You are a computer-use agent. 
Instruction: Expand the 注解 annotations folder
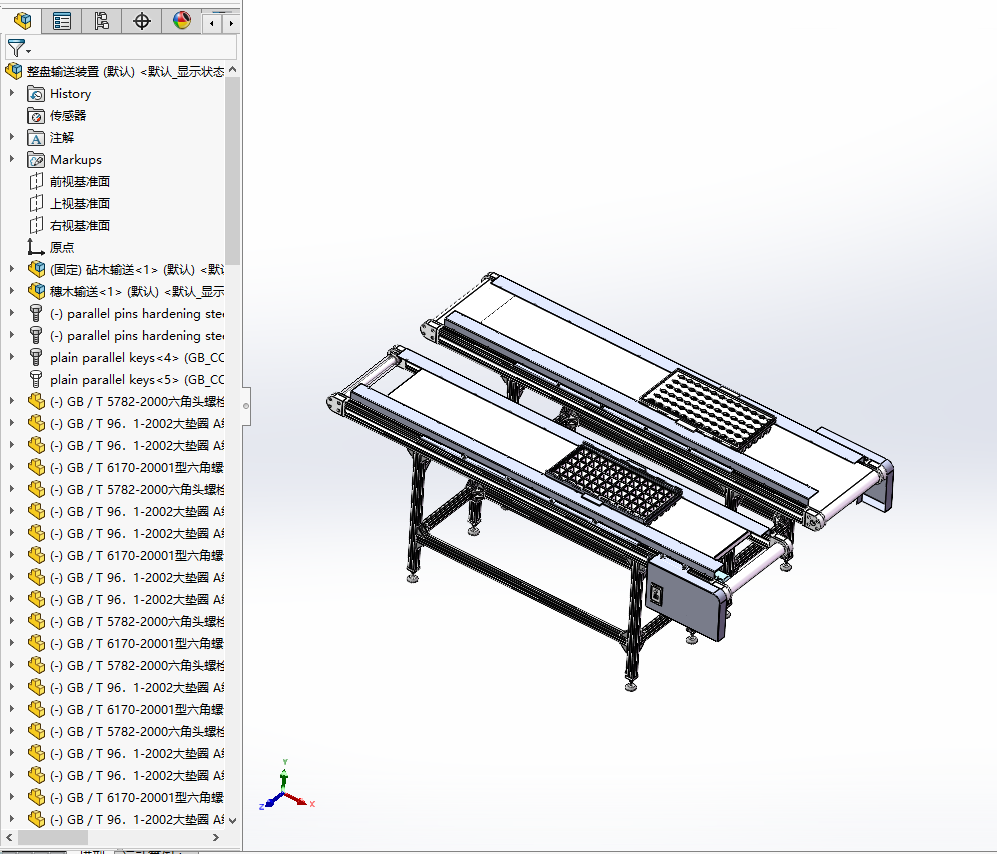click(12, 137)
